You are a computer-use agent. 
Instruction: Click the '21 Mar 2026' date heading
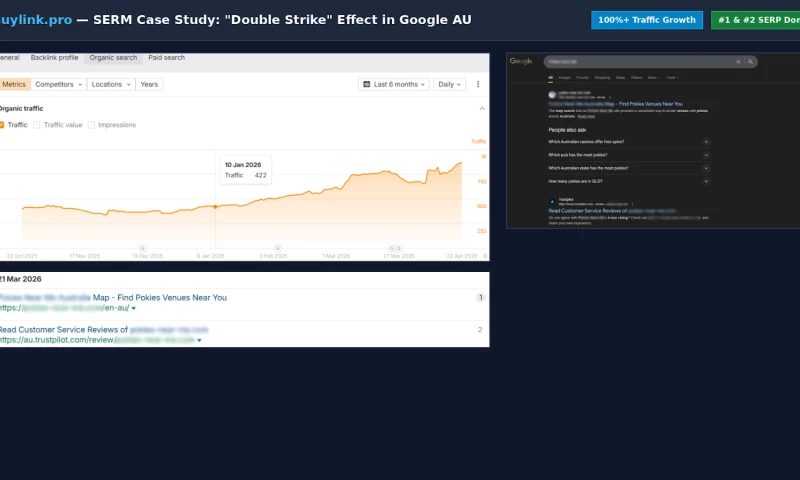(x=20, y=279)
